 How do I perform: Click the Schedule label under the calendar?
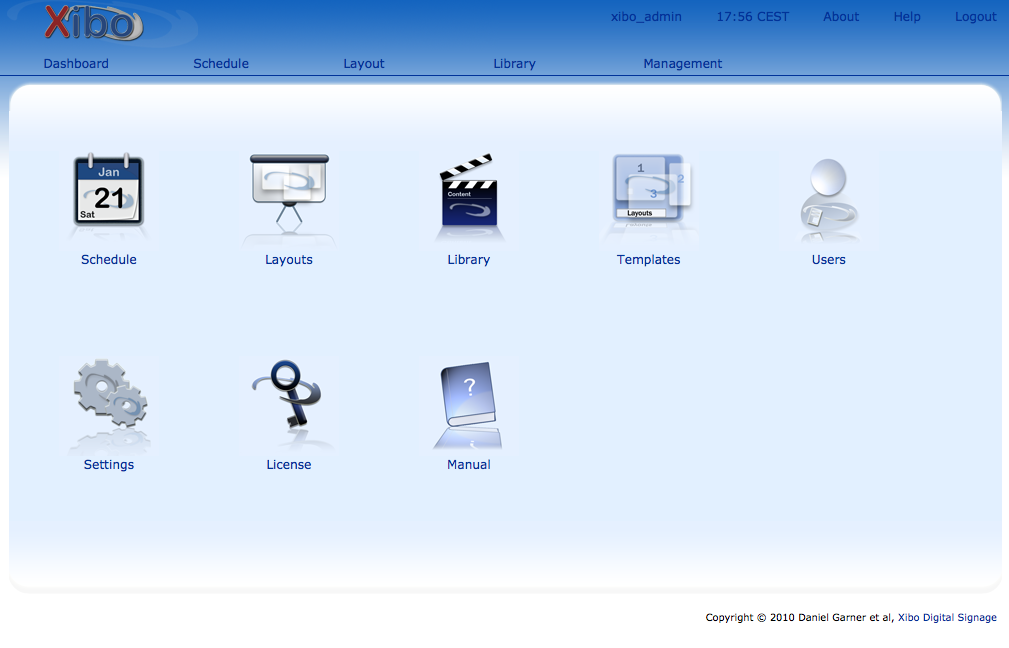point(109,259)
